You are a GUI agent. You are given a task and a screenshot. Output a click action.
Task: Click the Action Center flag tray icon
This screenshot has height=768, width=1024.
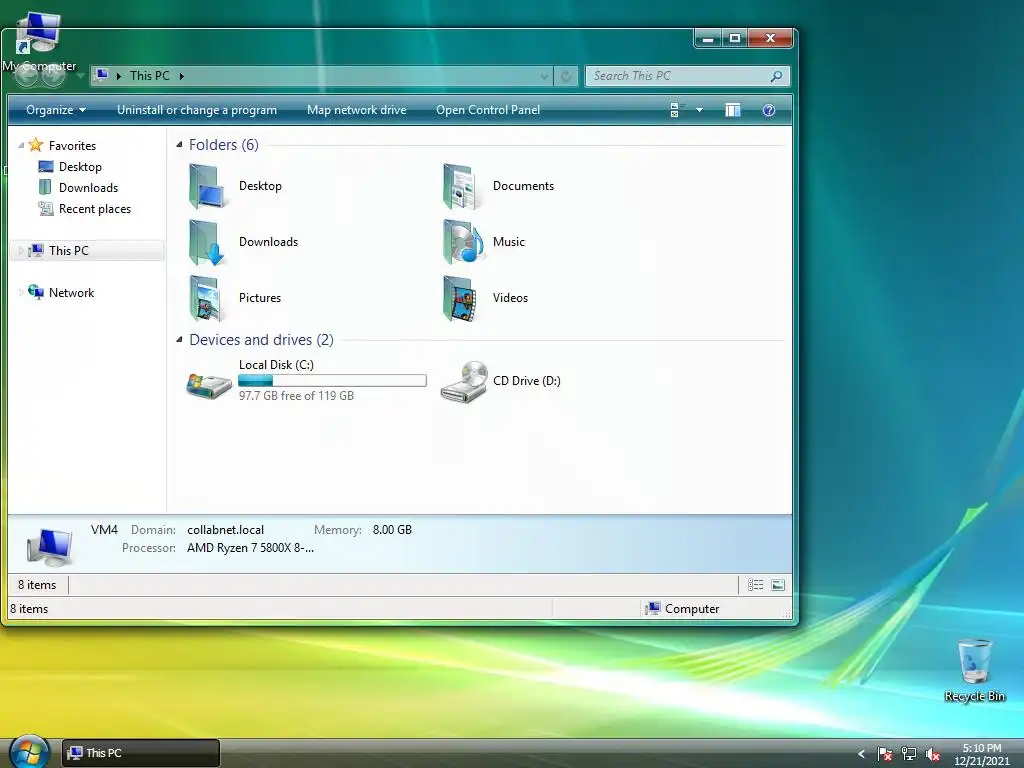pyautogui.click(x=884, y=754)
